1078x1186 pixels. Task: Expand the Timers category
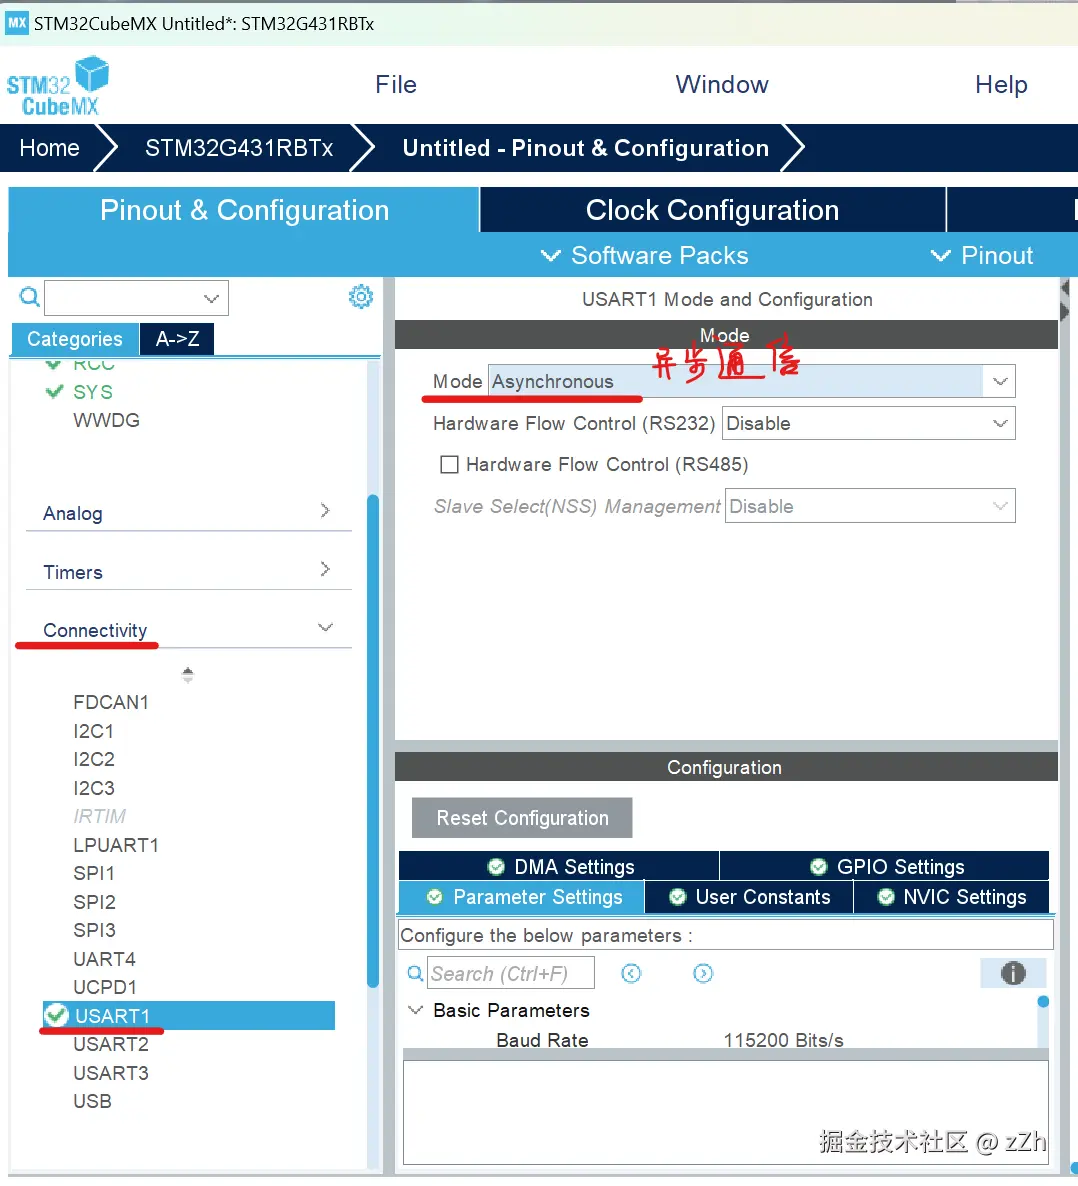pyautogui.click(x=325, y=570)
